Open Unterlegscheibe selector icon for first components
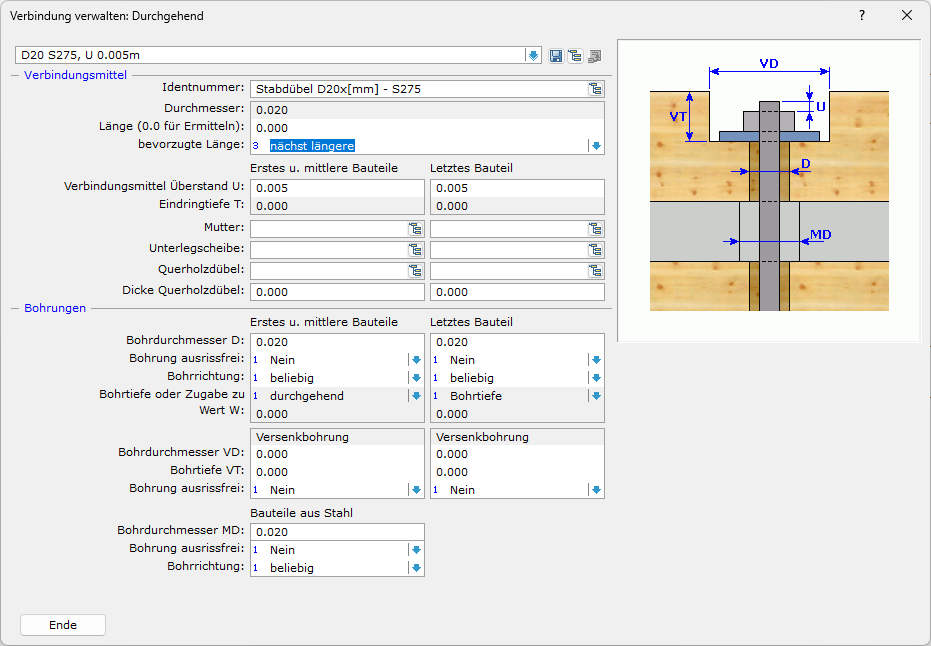Screen dimensions: 931x646 pyautogui.click(x=416, y=250)
